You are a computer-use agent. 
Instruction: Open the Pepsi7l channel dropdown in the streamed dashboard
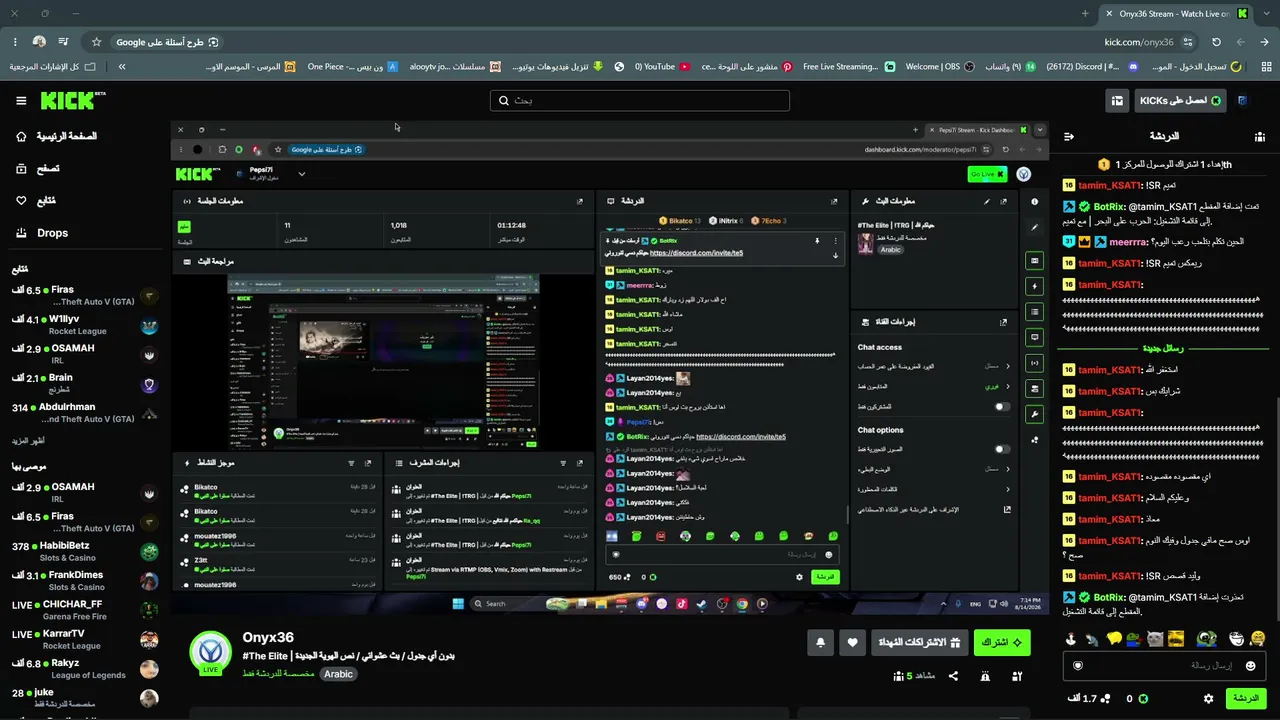click(x=301, y=174)
